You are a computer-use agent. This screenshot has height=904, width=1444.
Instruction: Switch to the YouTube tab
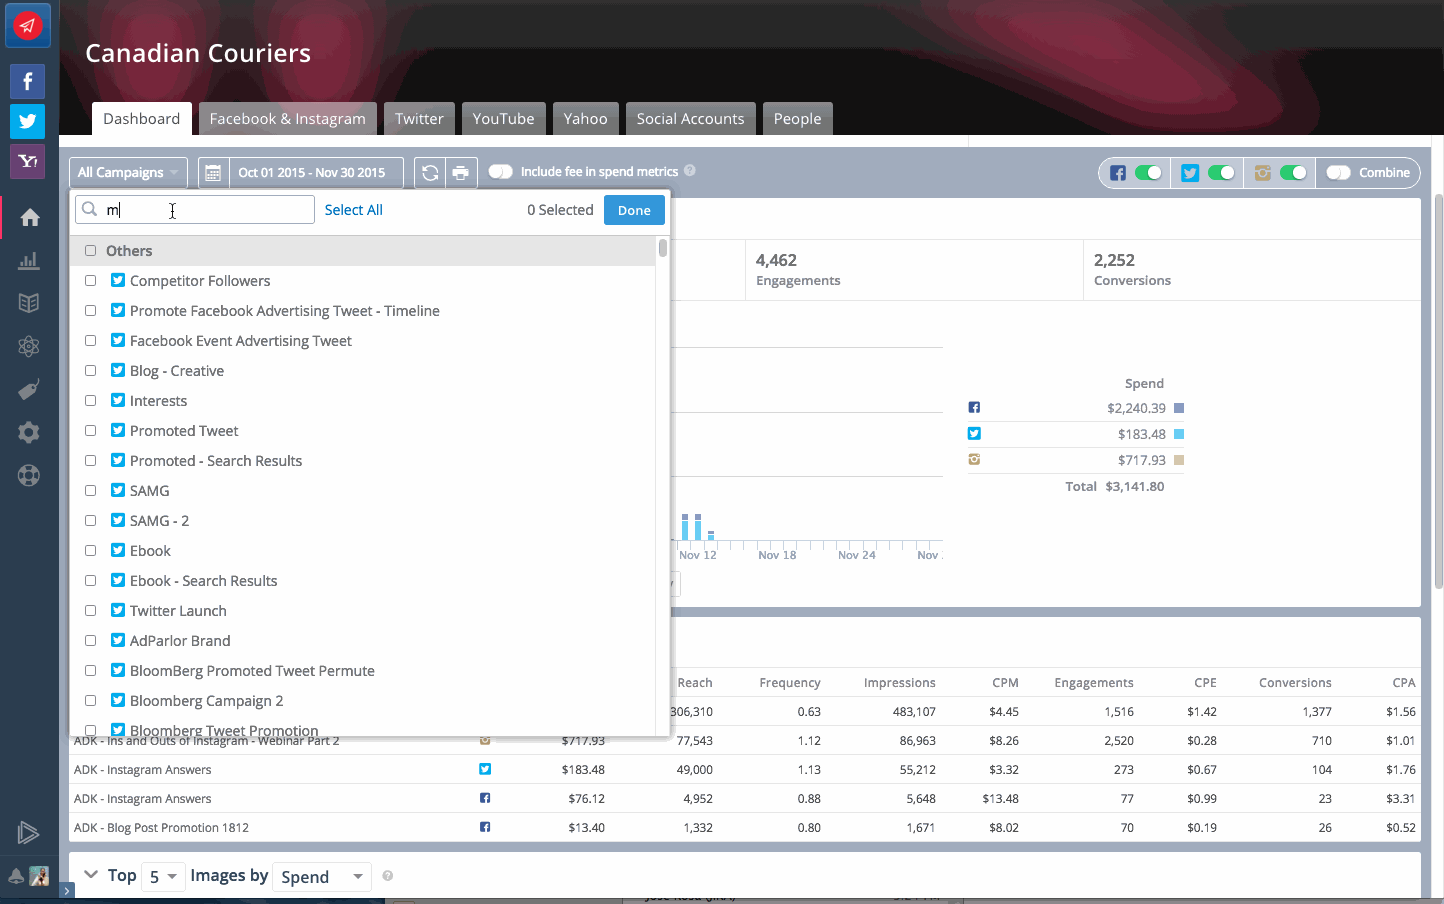click(503, 118)
